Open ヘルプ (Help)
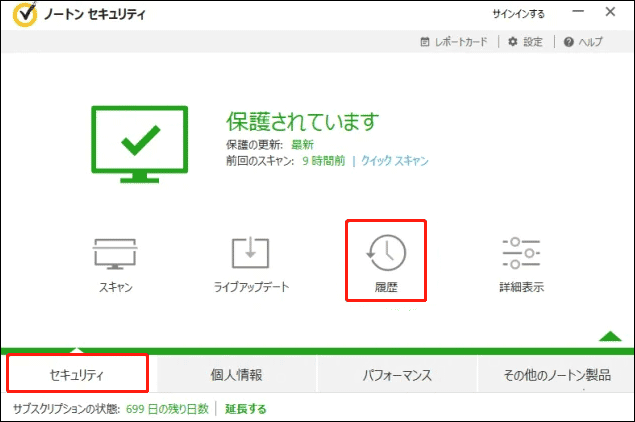The width and height of the screenshot is (635, 422). click(x=583, y=42)
